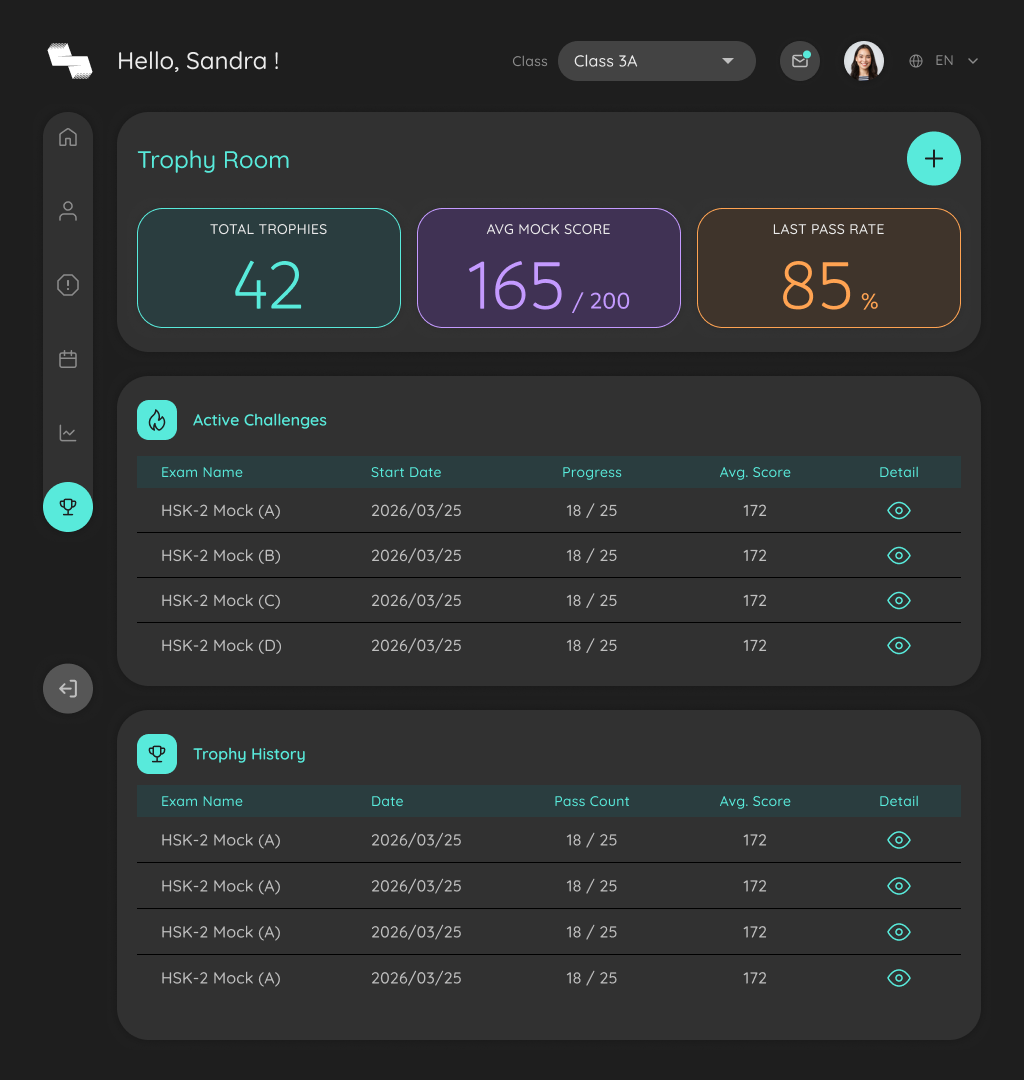Image resolution: width=1024 pixels, height=1080 pixels.
Task: Open the user profile sidebar icon
Action: (67, 211)
